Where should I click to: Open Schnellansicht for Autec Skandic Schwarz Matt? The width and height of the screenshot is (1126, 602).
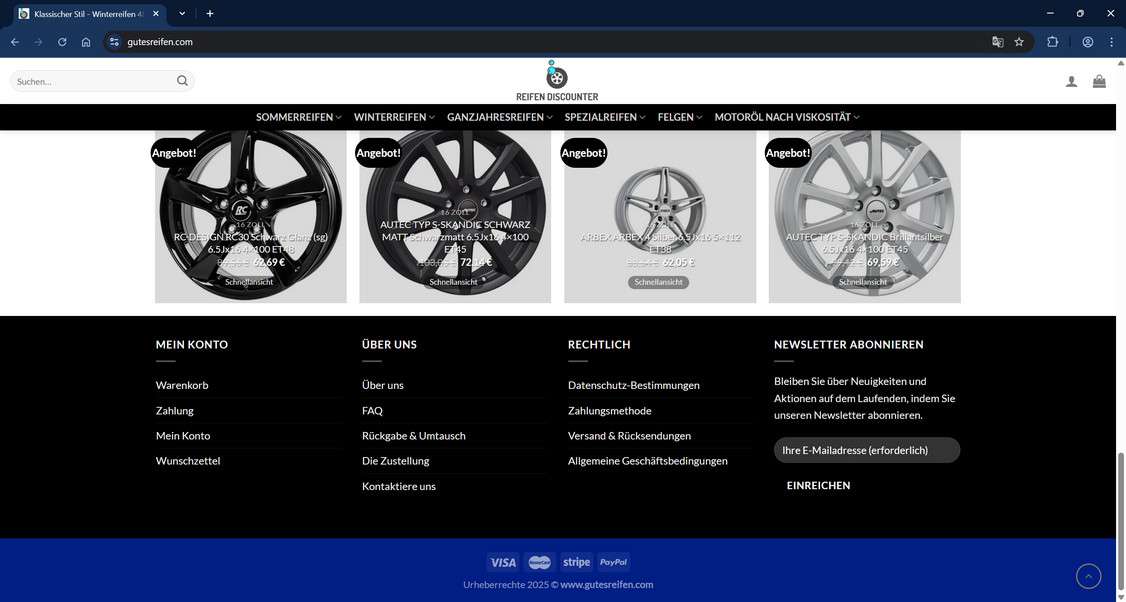coord(454,282)
